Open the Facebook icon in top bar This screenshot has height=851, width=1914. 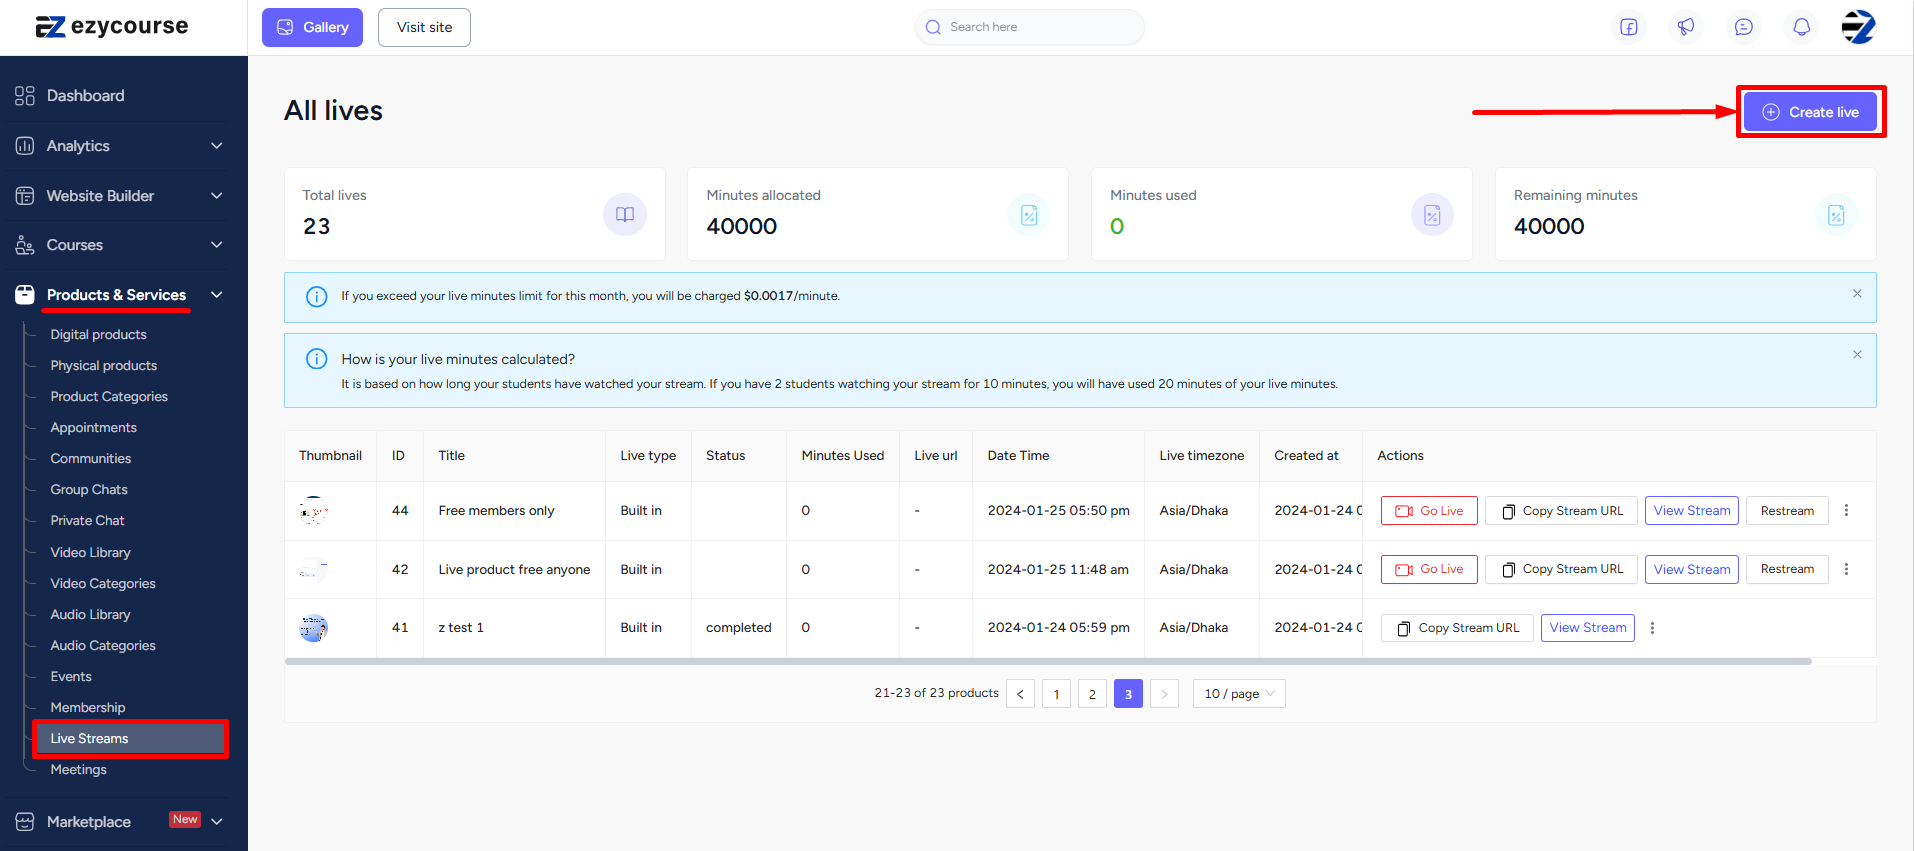tap(1629, 27)
